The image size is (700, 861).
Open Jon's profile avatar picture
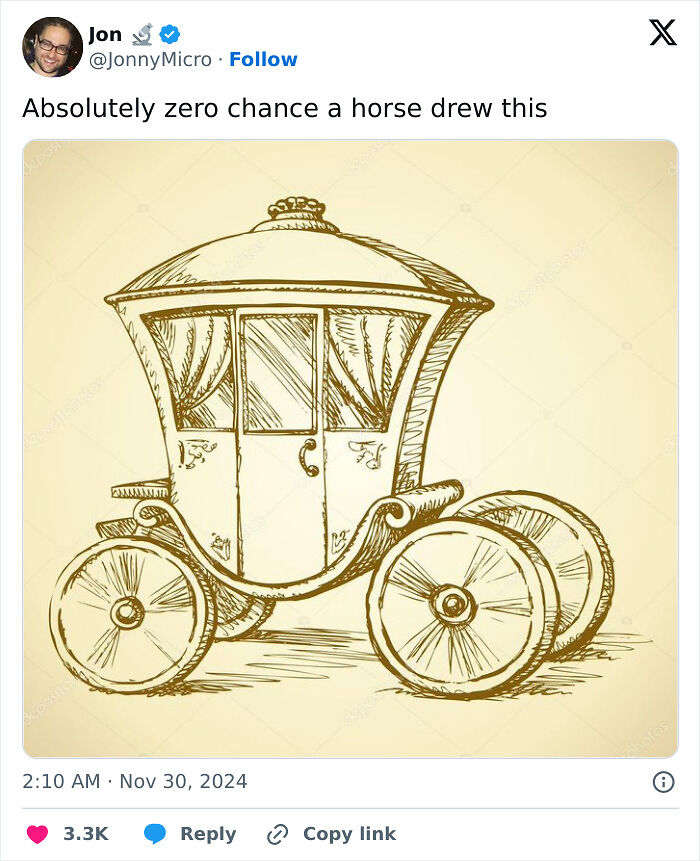[x=52, y=47]
